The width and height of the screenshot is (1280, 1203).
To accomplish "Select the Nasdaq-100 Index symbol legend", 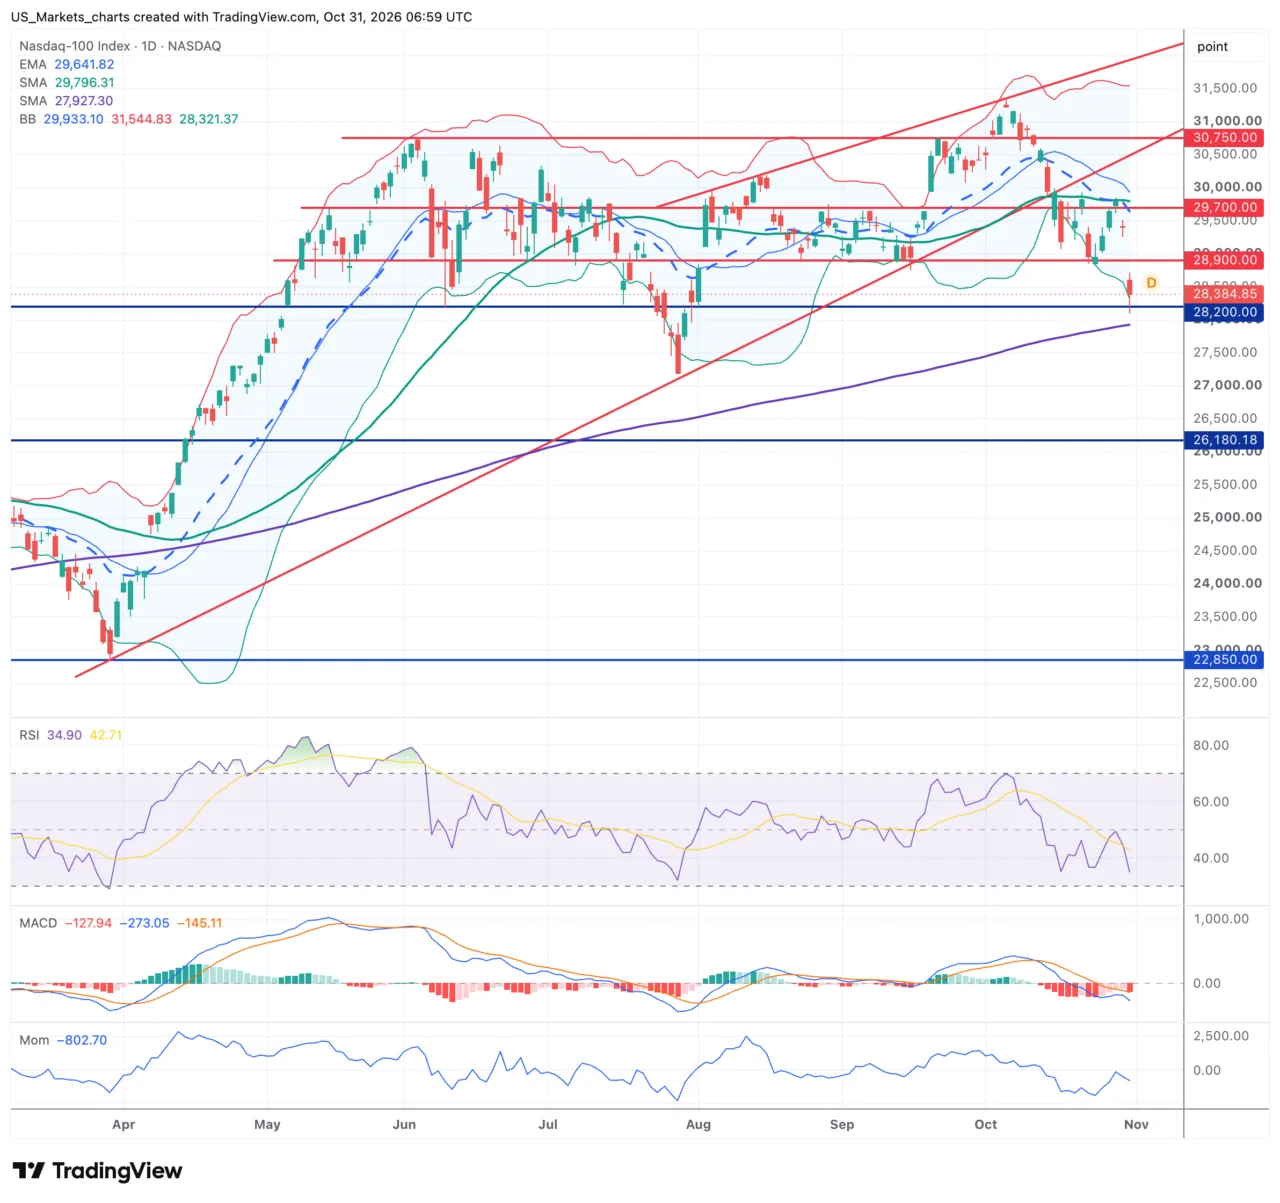I will point(120,46).
